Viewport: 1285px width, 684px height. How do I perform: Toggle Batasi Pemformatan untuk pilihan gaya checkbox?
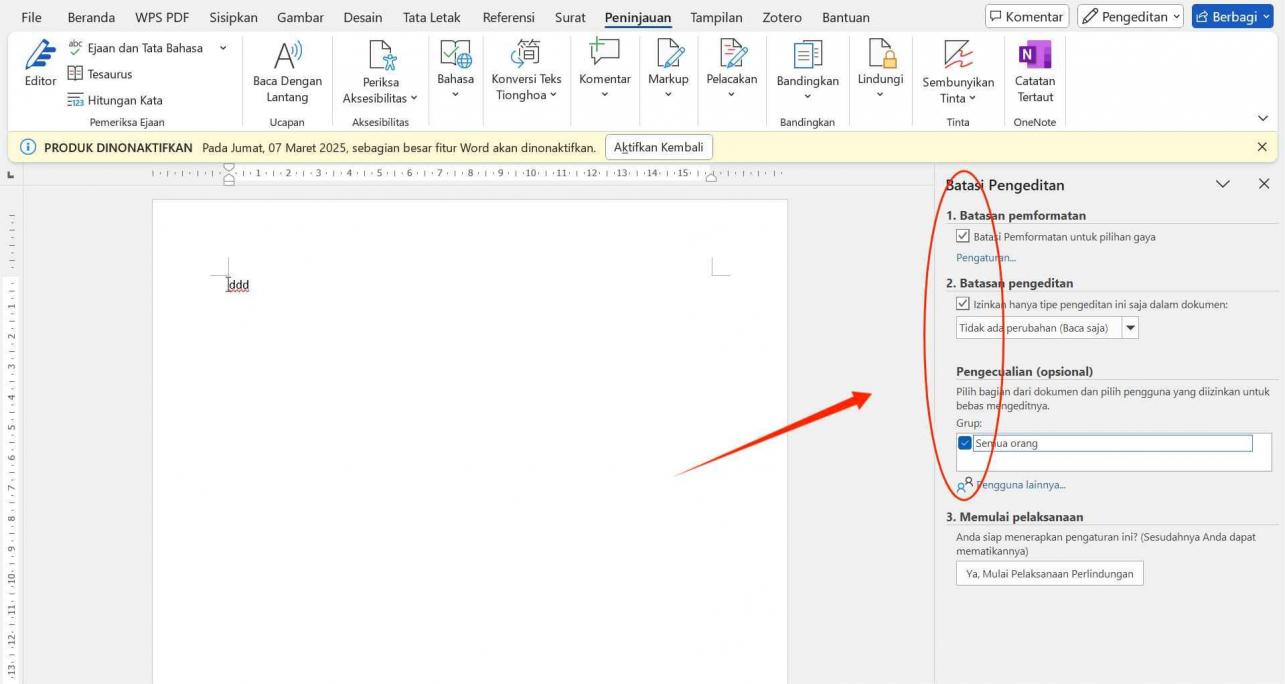pos(963,237)
